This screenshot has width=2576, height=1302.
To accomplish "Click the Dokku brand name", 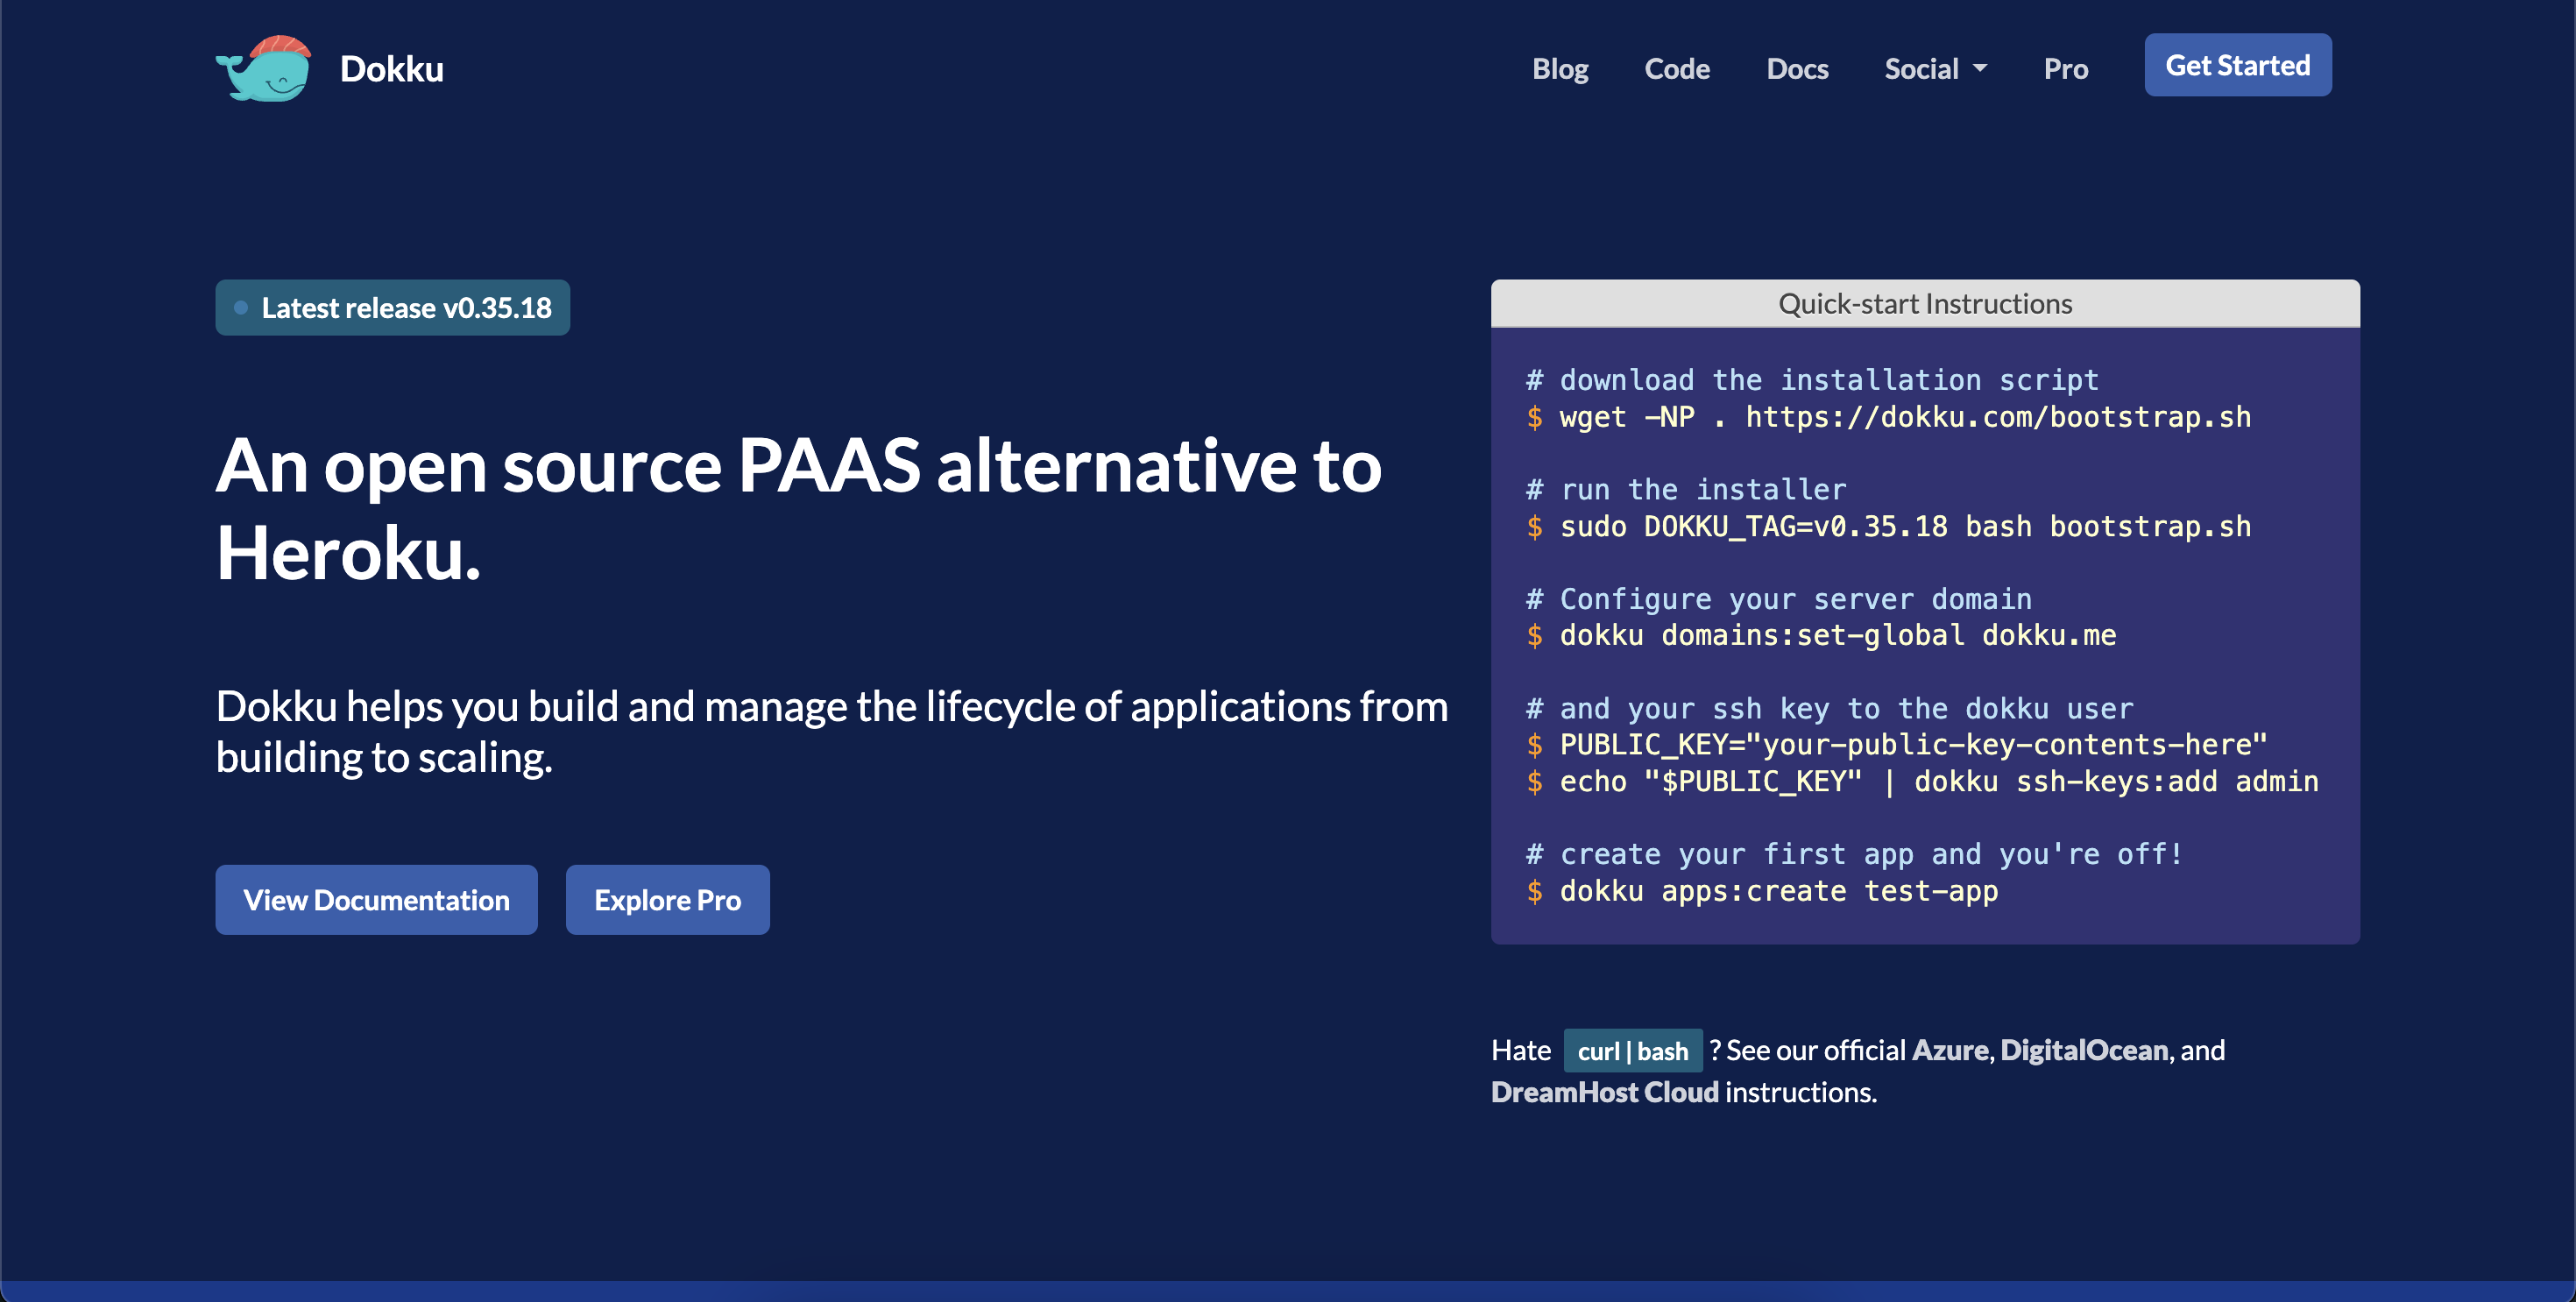I will click(x=391, y=69).
